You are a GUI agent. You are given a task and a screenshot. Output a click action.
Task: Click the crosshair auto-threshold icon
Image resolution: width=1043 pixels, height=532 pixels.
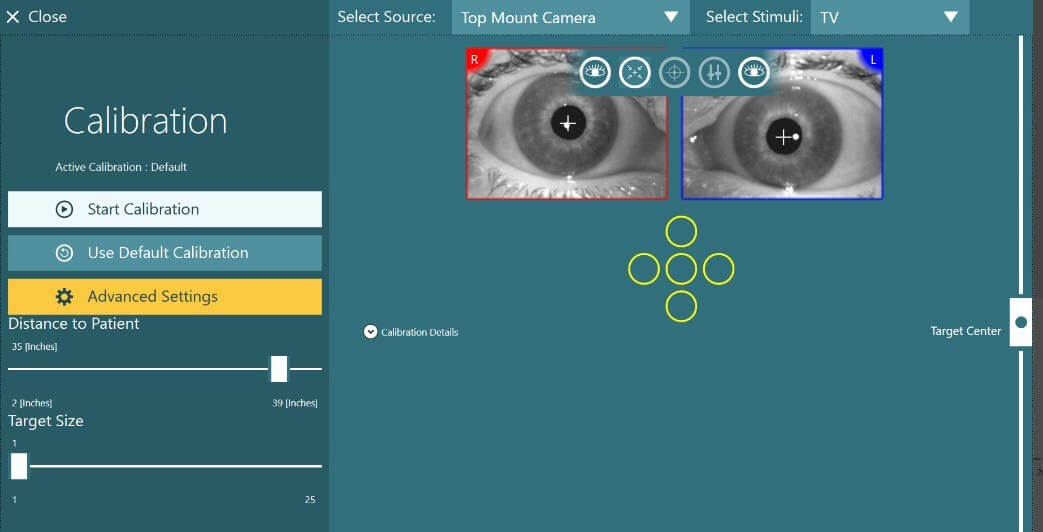(x=674, y=72)
